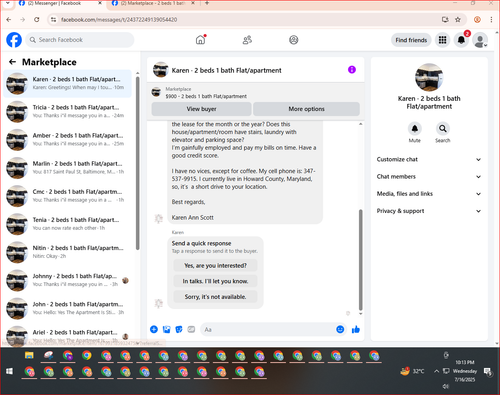Open Tenia conversation in chat list

(x=67, y=224)
